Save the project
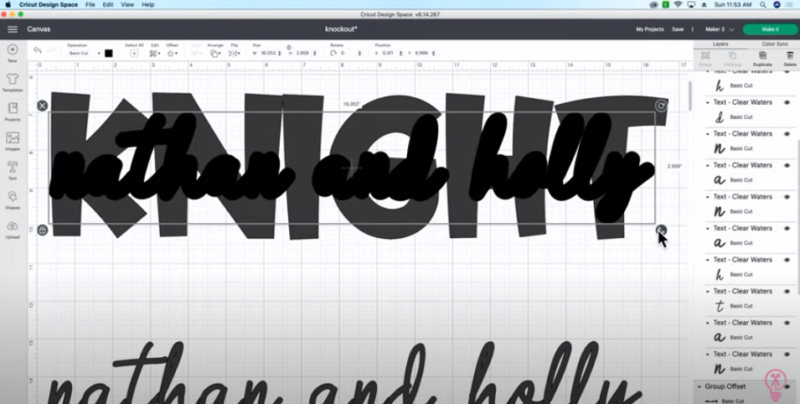 [x=678, y=30]
